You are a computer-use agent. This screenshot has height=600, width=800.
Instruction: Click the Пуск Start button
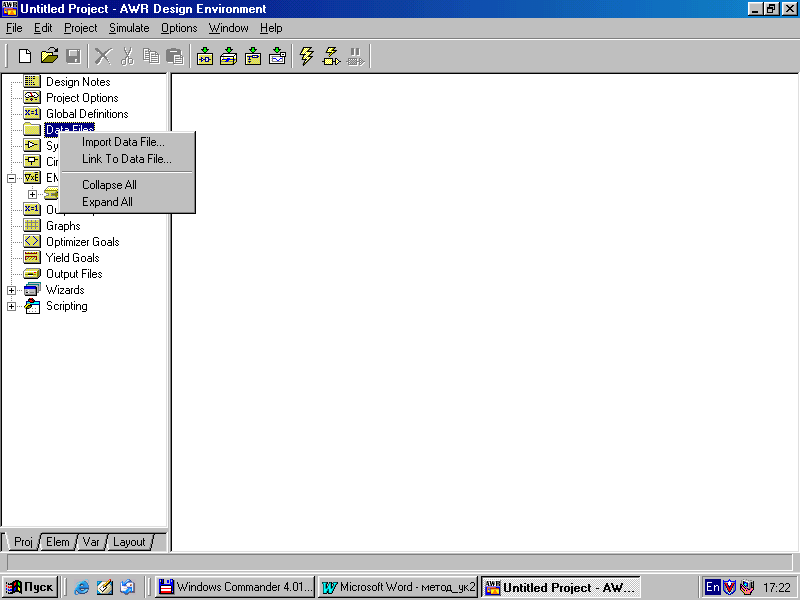[x=30, y=587]
